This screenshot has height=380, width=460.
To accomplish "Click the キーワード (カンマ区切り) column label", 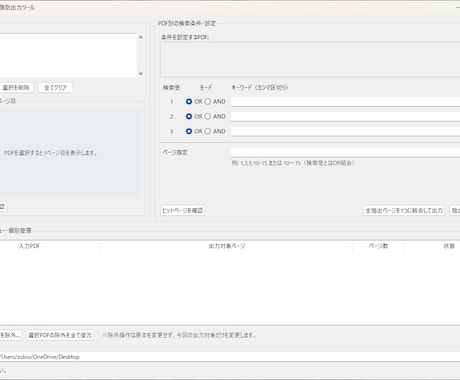I will (260, 88).
